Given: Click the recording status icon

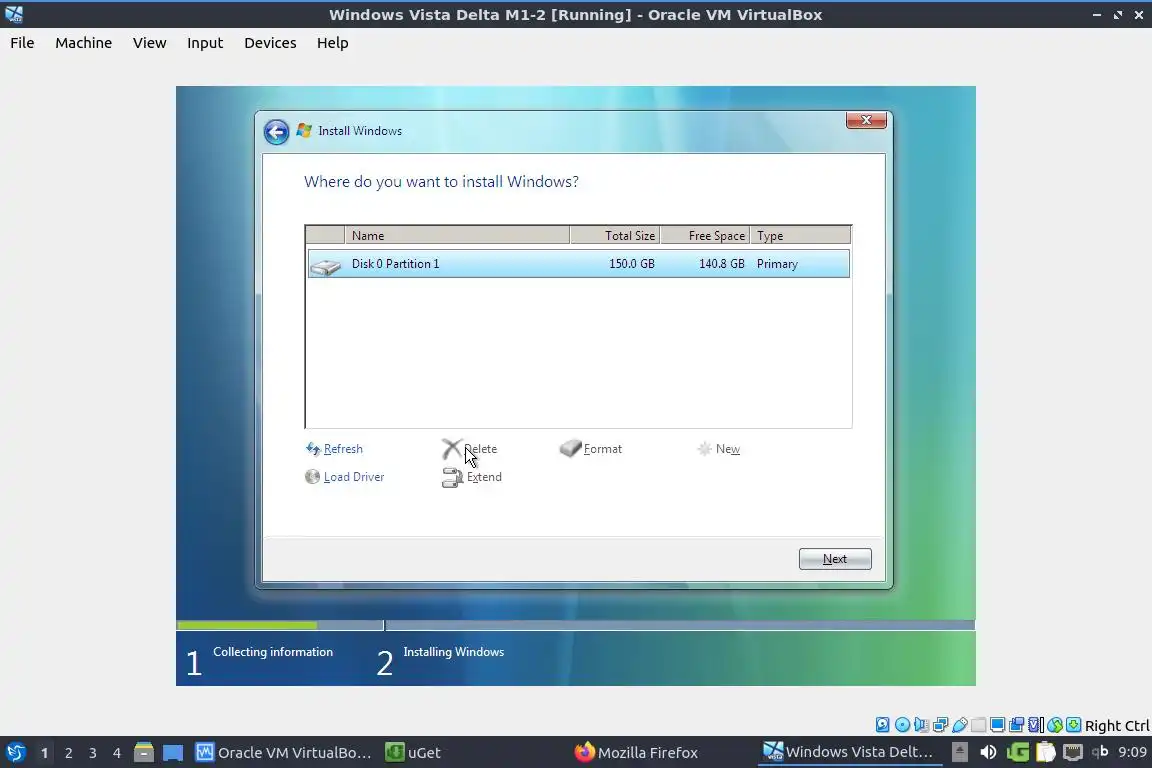Looking at the screenshot, I should (x=1016, y=725).
